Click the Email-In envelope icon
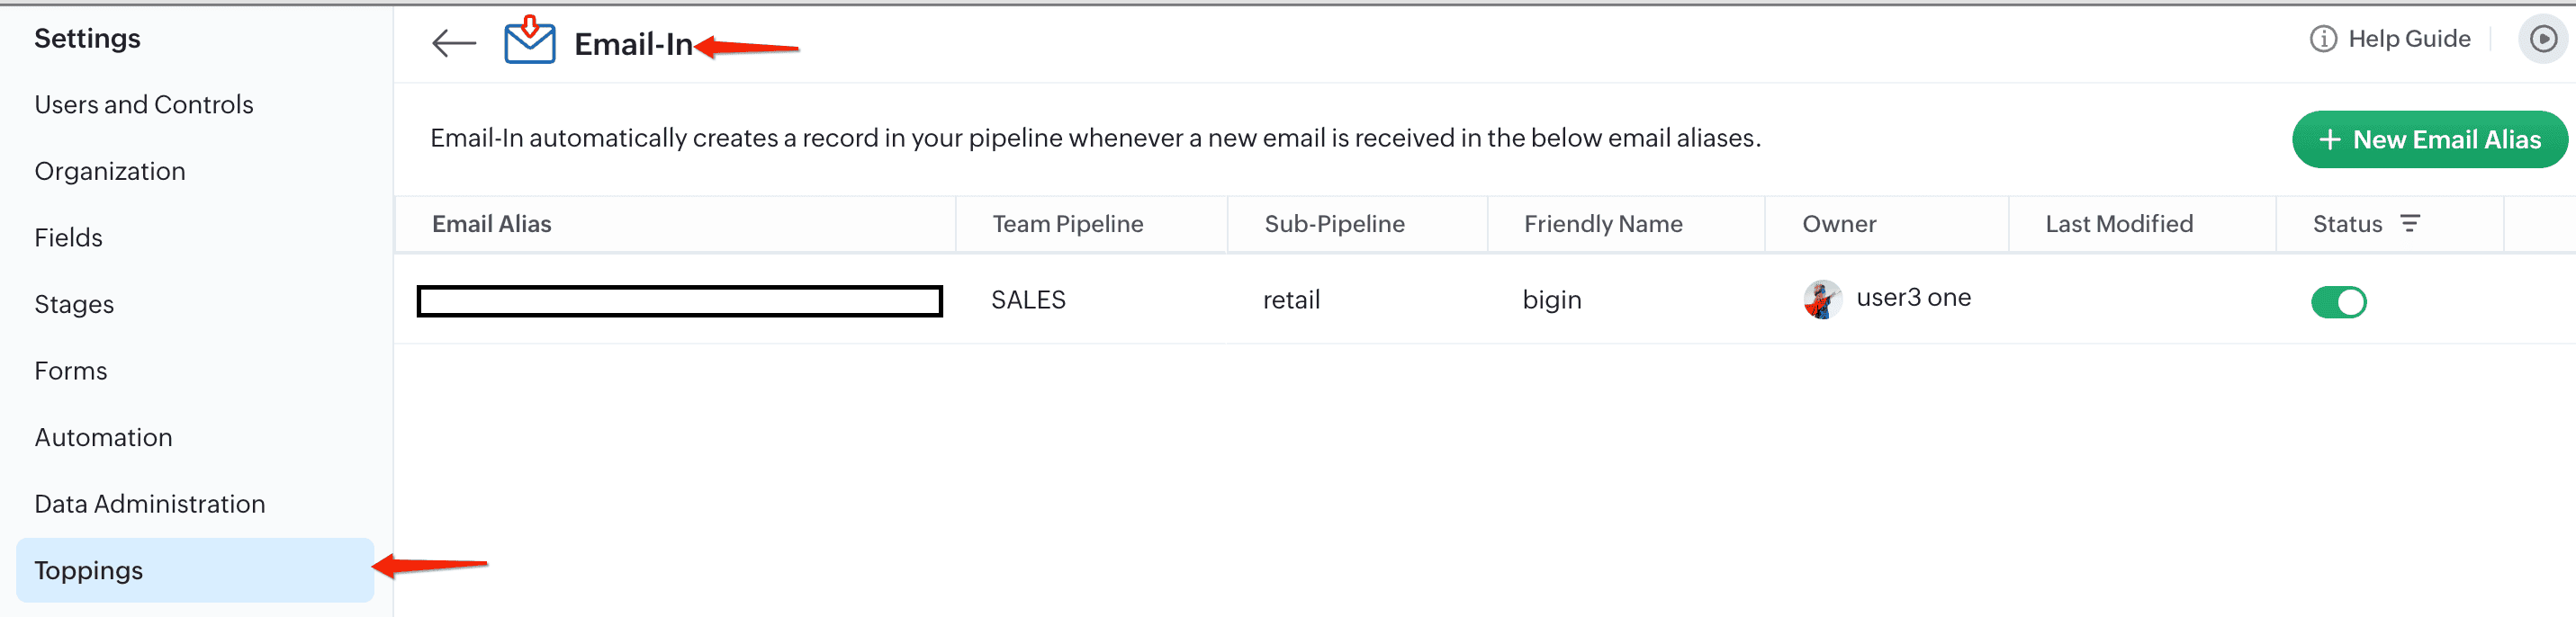2576x617 pixels. point(529,41)
